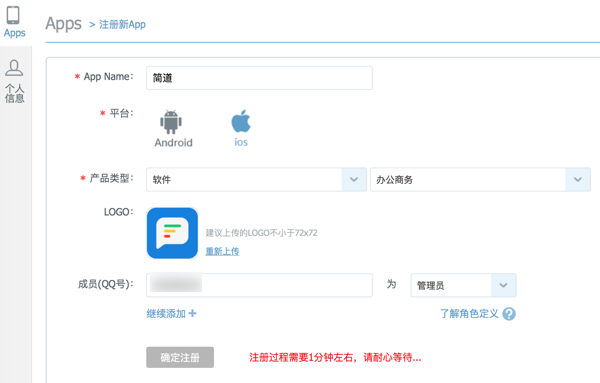
Task: Click the 注册新App breadcrumb
Action: pyautogui.click(x=122, y=24)
